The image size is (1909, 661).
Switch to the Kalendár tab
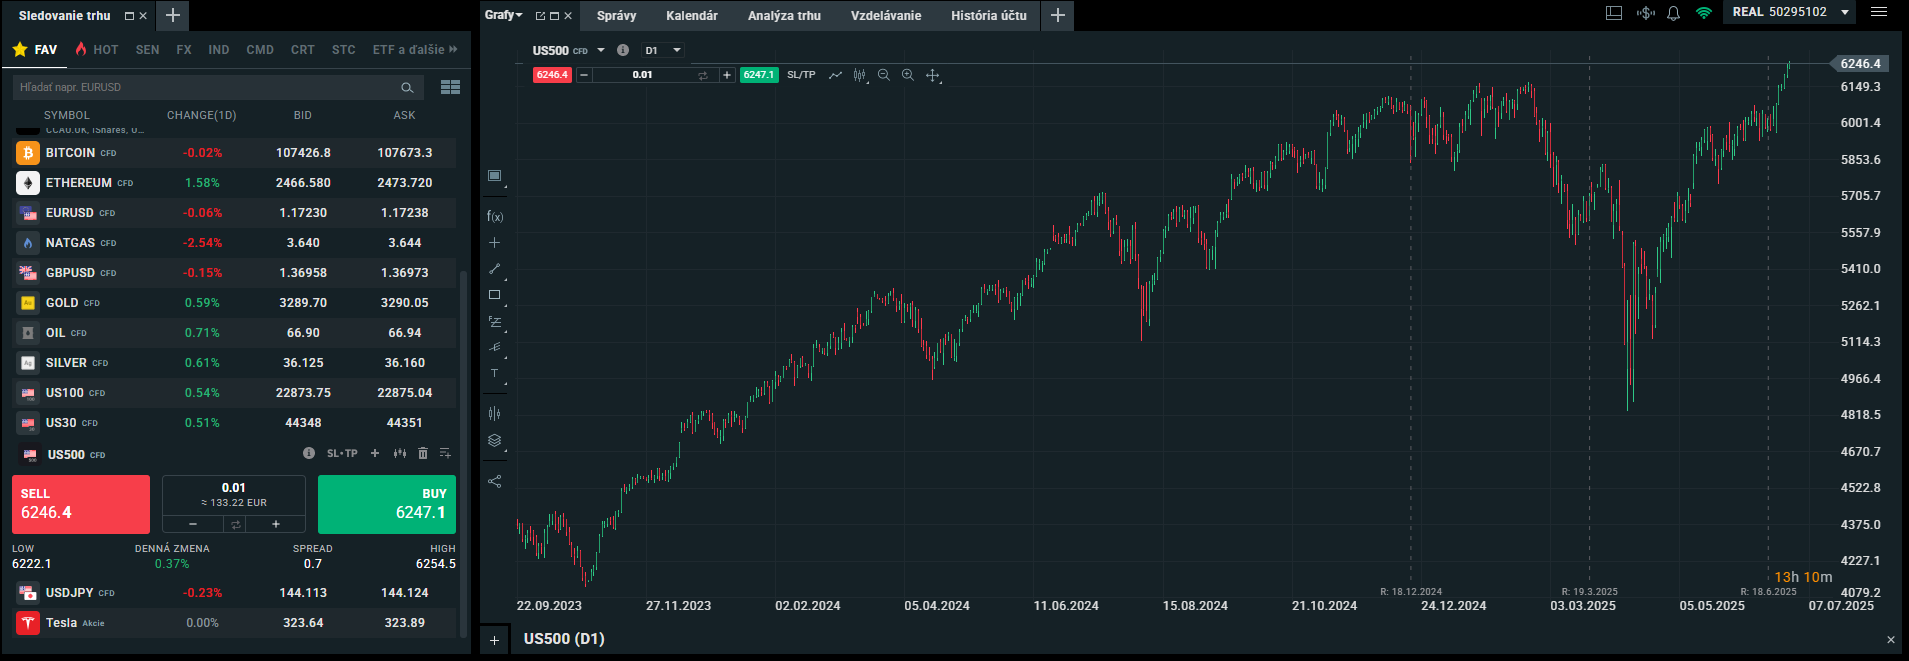tap(692, 15)
